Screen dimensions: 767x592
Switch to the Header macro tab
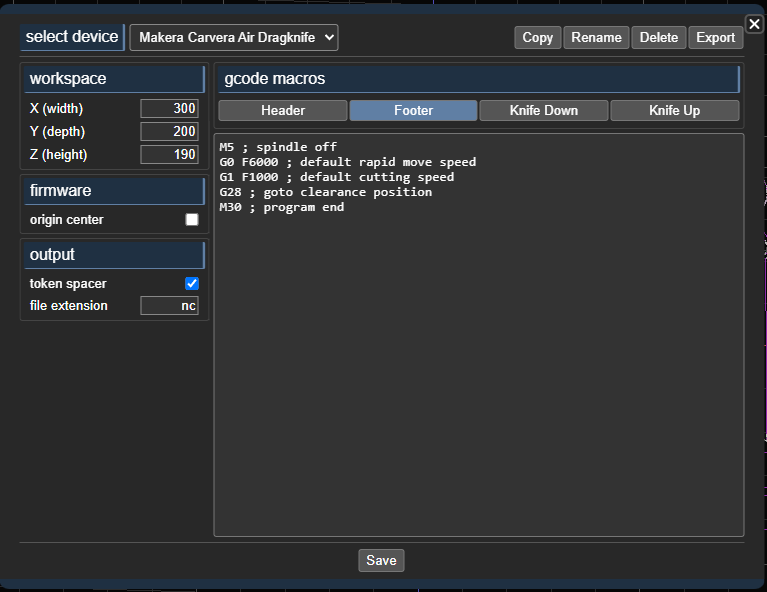click(x=283, y=110)
